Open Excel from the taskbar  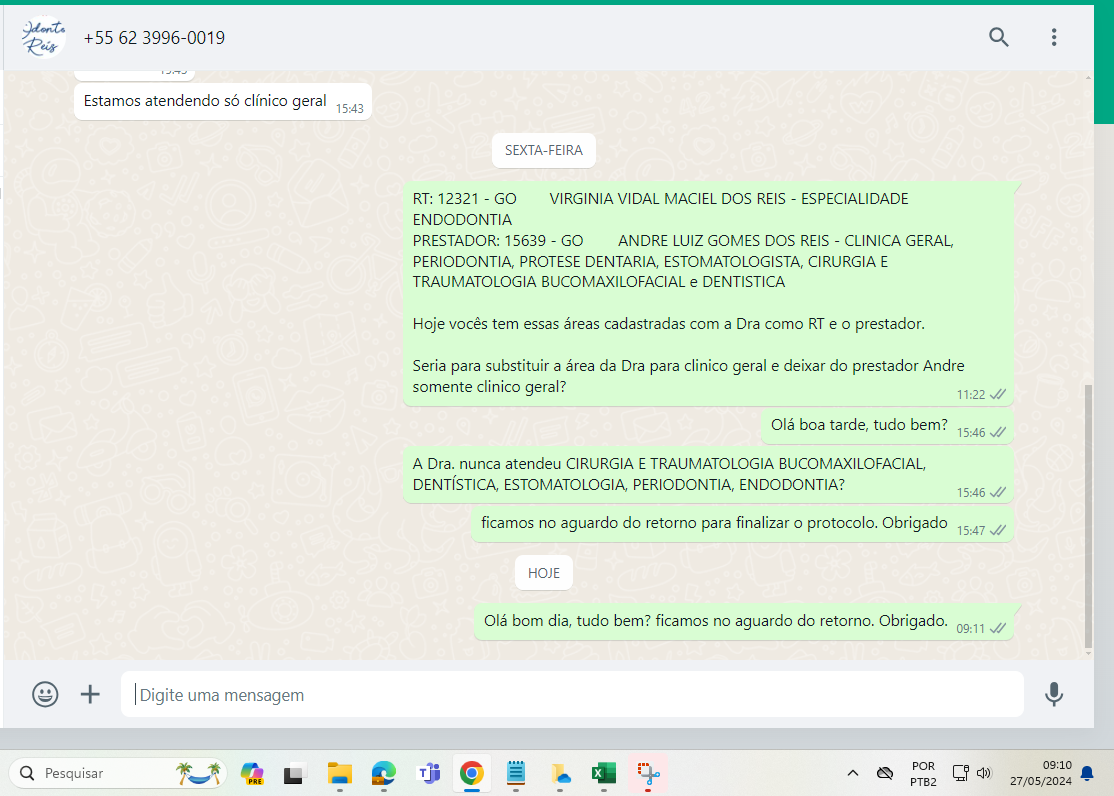tap(604, 773)
